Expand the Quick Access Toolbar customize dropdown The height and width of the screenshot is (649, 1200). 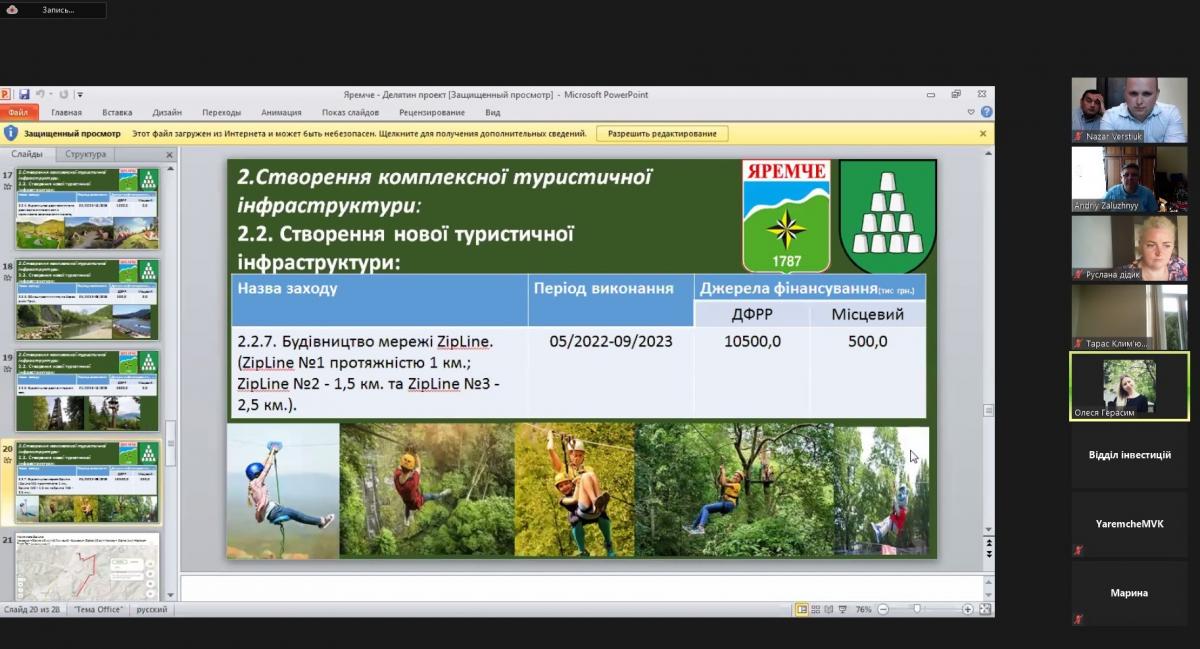click(x=80, y=95)
